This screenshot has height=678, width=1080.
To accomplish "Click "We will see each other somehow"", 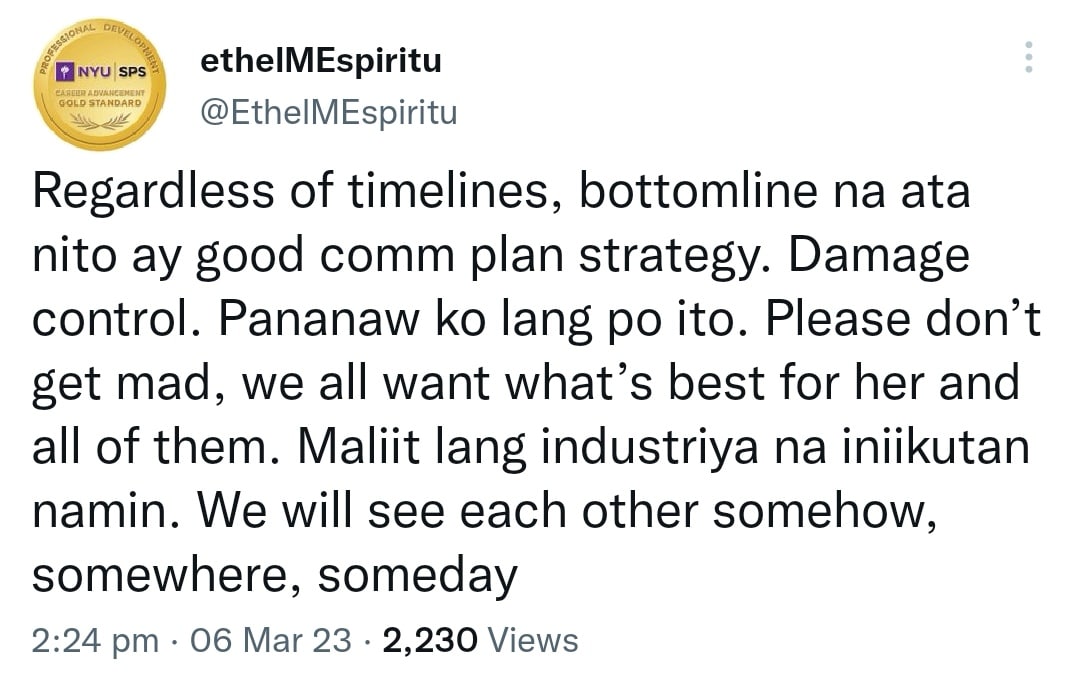I will point(571,511).
